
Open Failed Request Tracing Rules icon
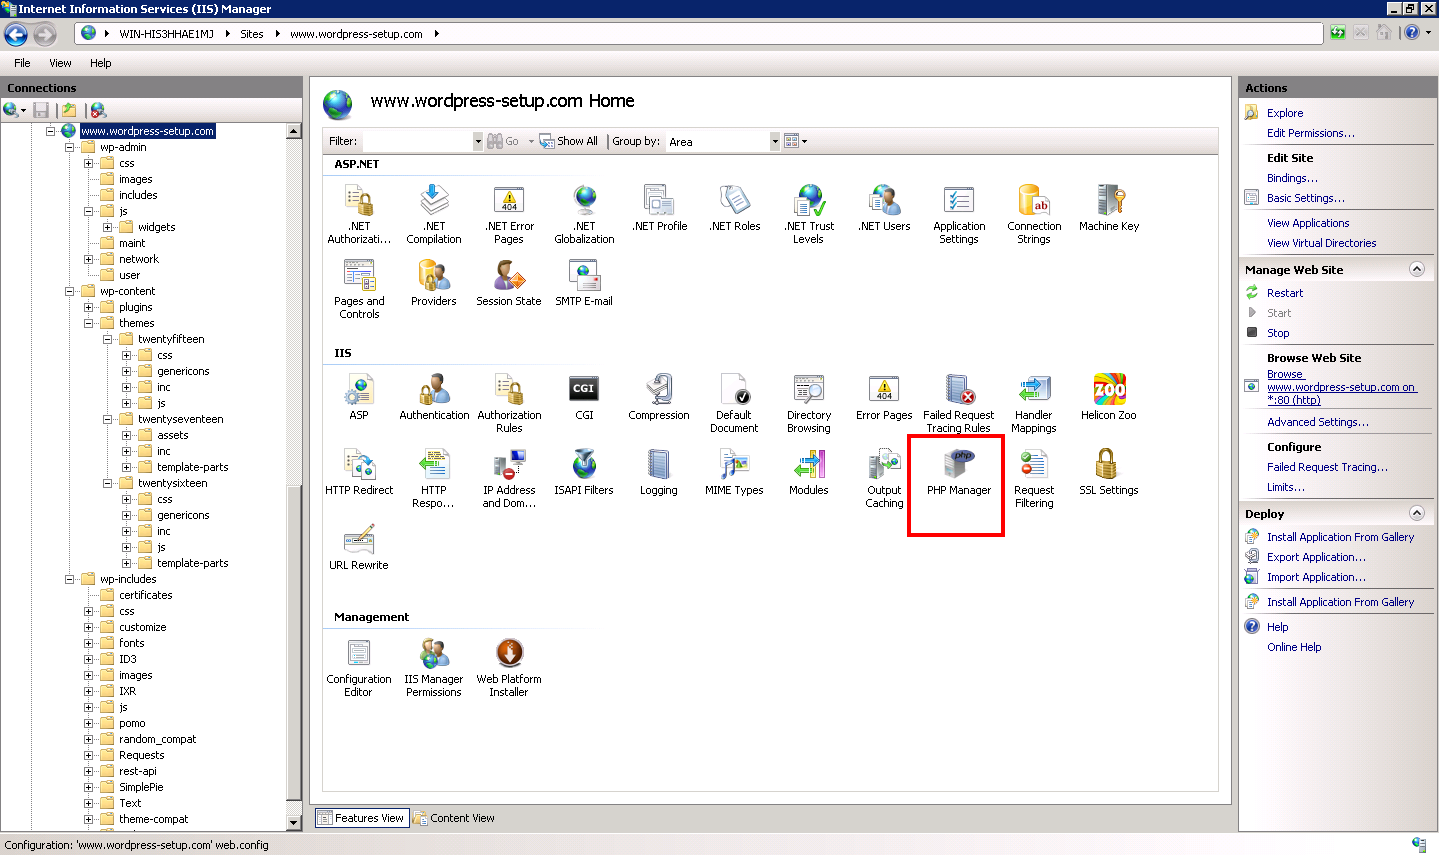click(x=958, y=404)
